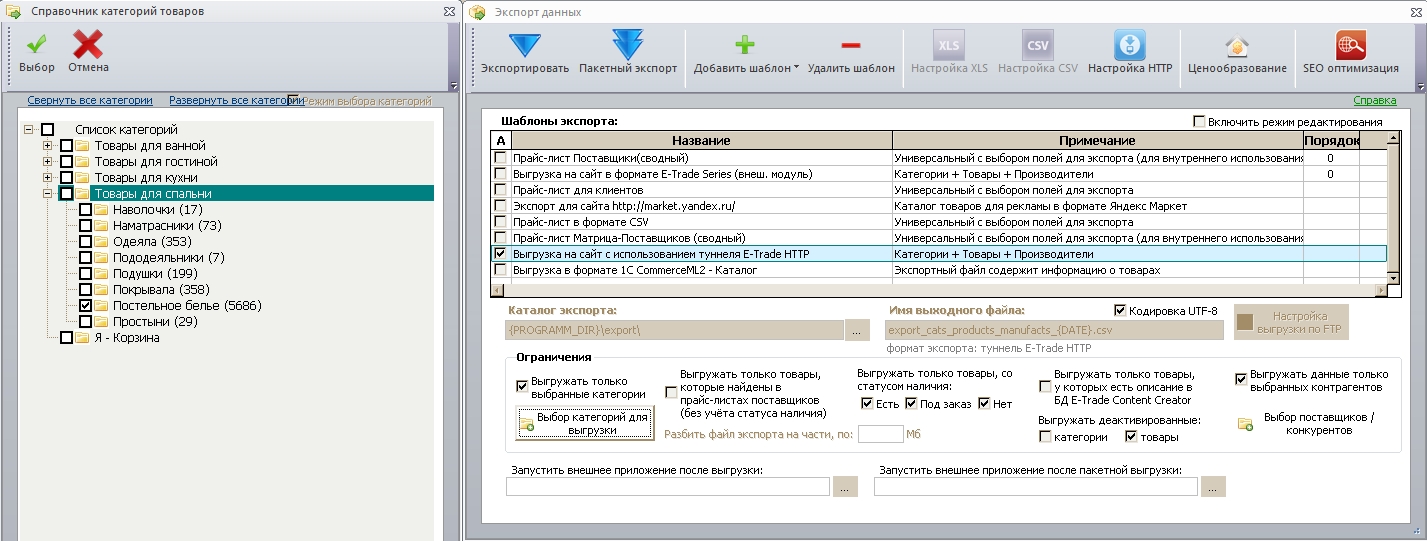
Task: Open Настройка HTTP toolbar icon
Action: 1130,45
